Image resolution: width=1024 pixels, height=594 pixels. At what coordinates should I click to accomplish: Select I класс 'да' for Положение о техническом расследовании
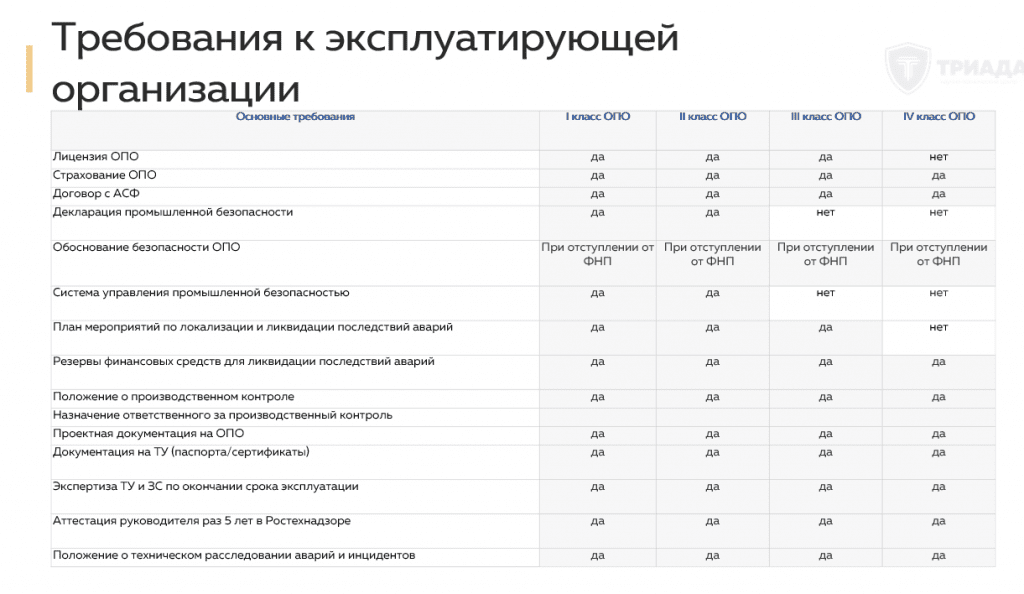tap(598, 556)
